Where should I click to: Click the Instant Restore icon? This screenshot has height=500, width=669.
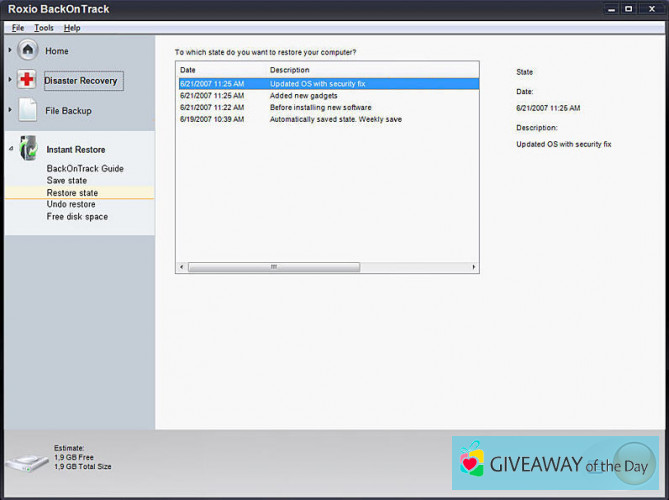coord(28,148)
